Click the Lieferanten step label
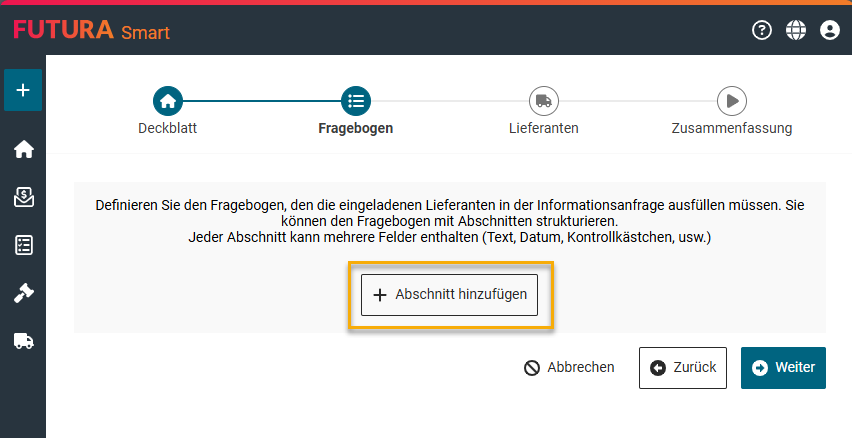852x438 pixels. [x=544, y=128]
